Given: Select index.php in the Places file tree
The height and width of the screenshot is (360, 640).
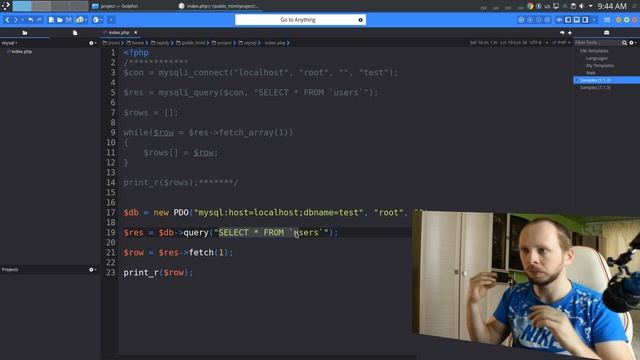Looking at the screenshot, I should pyautogui.click(x=22, y=51).
